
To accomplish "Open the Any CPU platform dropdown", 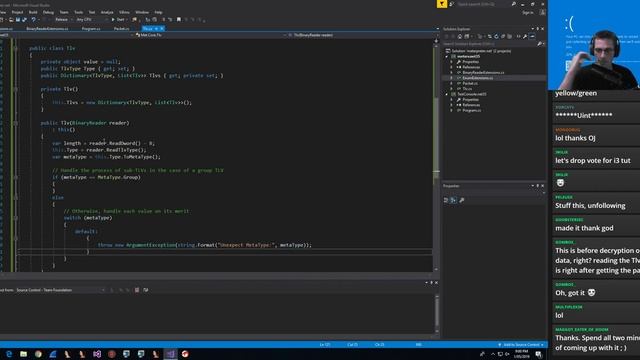I will (92, 20).
